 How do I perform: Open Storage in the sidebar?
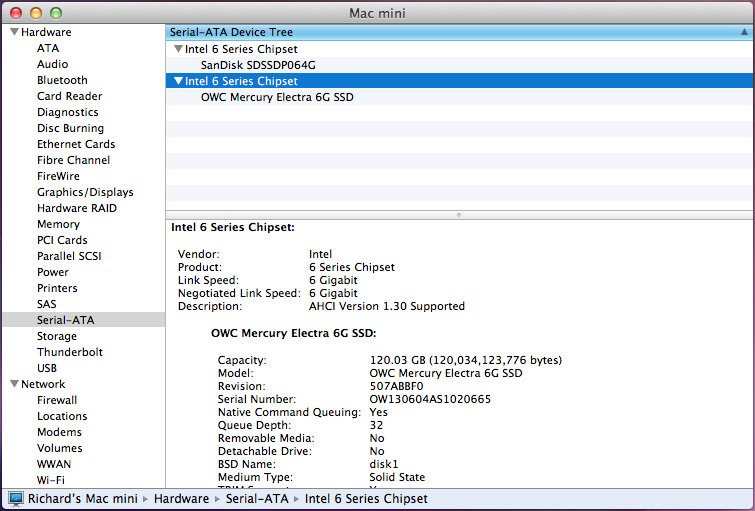(x=57, y=336)
